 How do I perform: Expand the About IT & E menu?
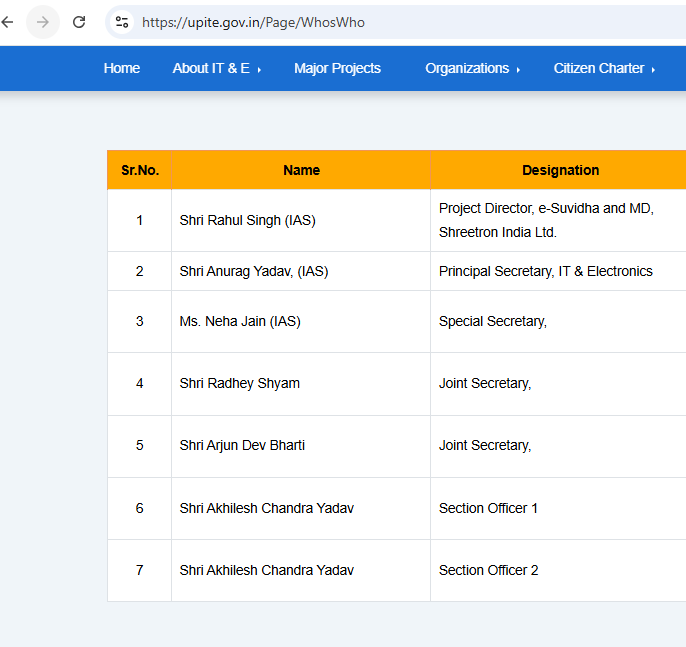217,68
